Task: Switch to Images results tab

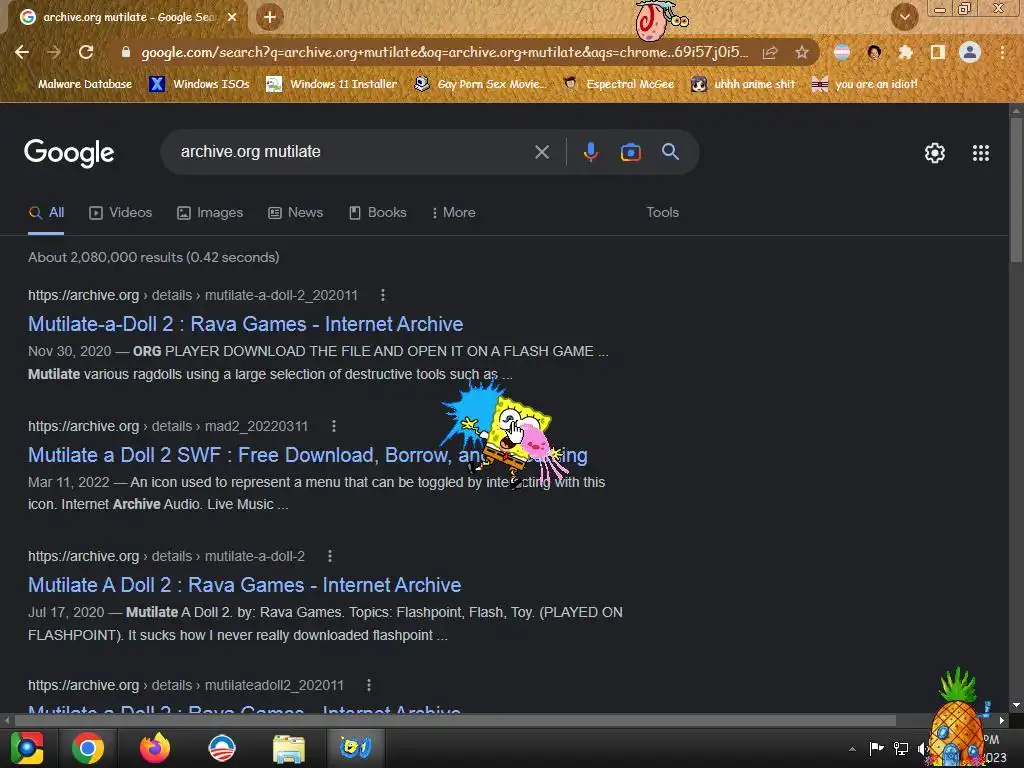Action: pyautogui.click(x=210, y=213)
